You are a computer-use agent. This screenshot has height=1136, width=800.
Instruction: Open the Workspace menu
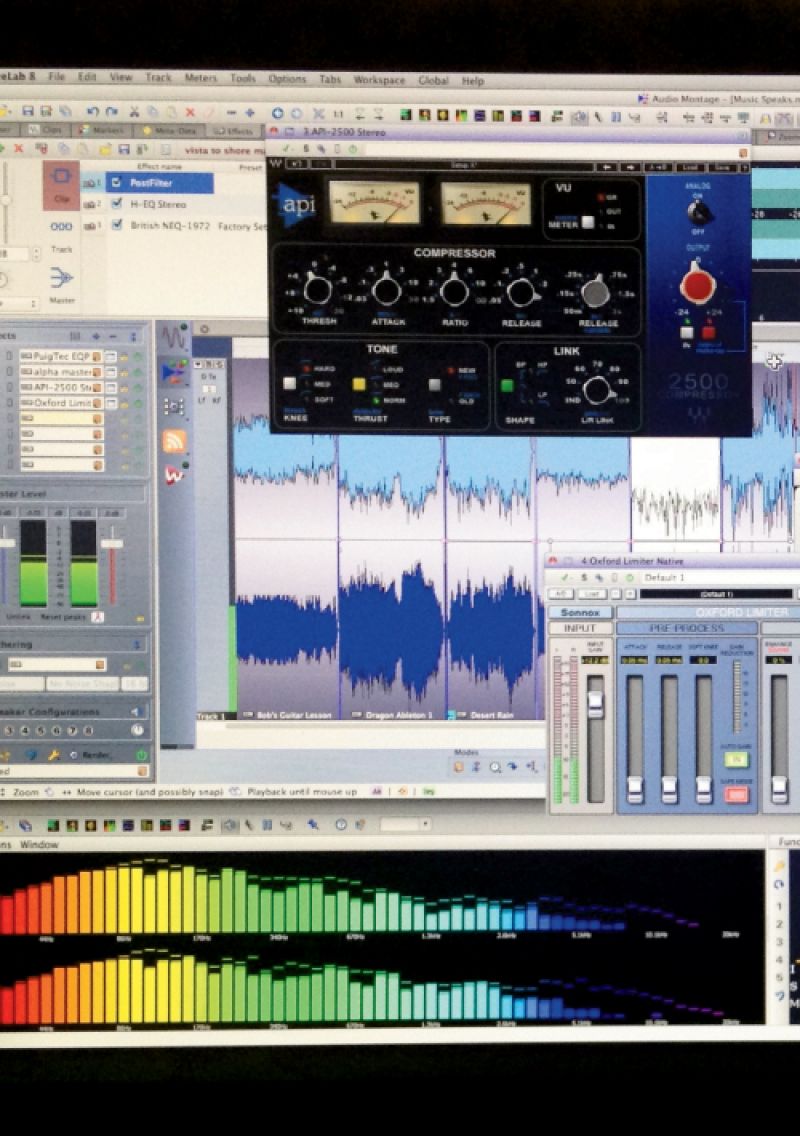(x=379, y=80)
